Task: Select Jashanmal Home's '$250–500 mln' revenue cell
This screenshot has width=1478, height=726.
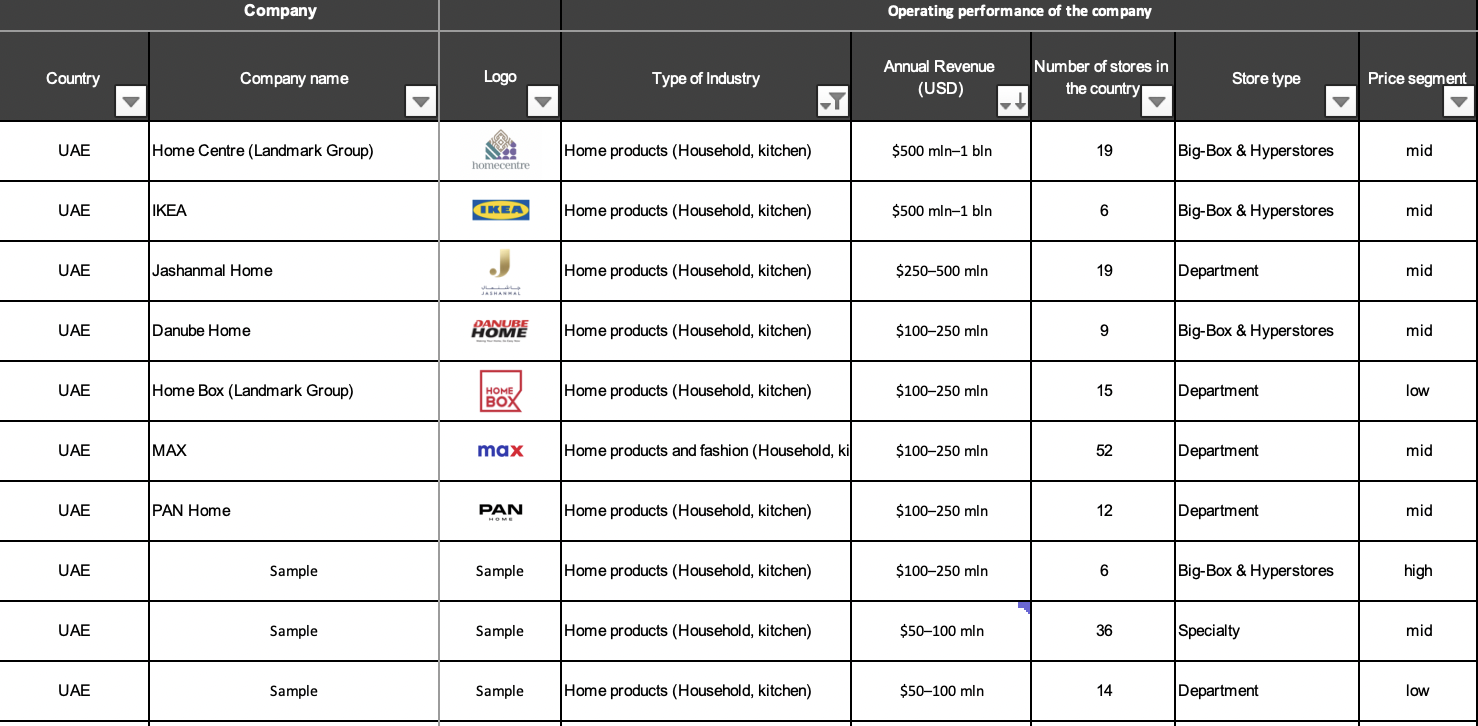Action: point(941,271)
